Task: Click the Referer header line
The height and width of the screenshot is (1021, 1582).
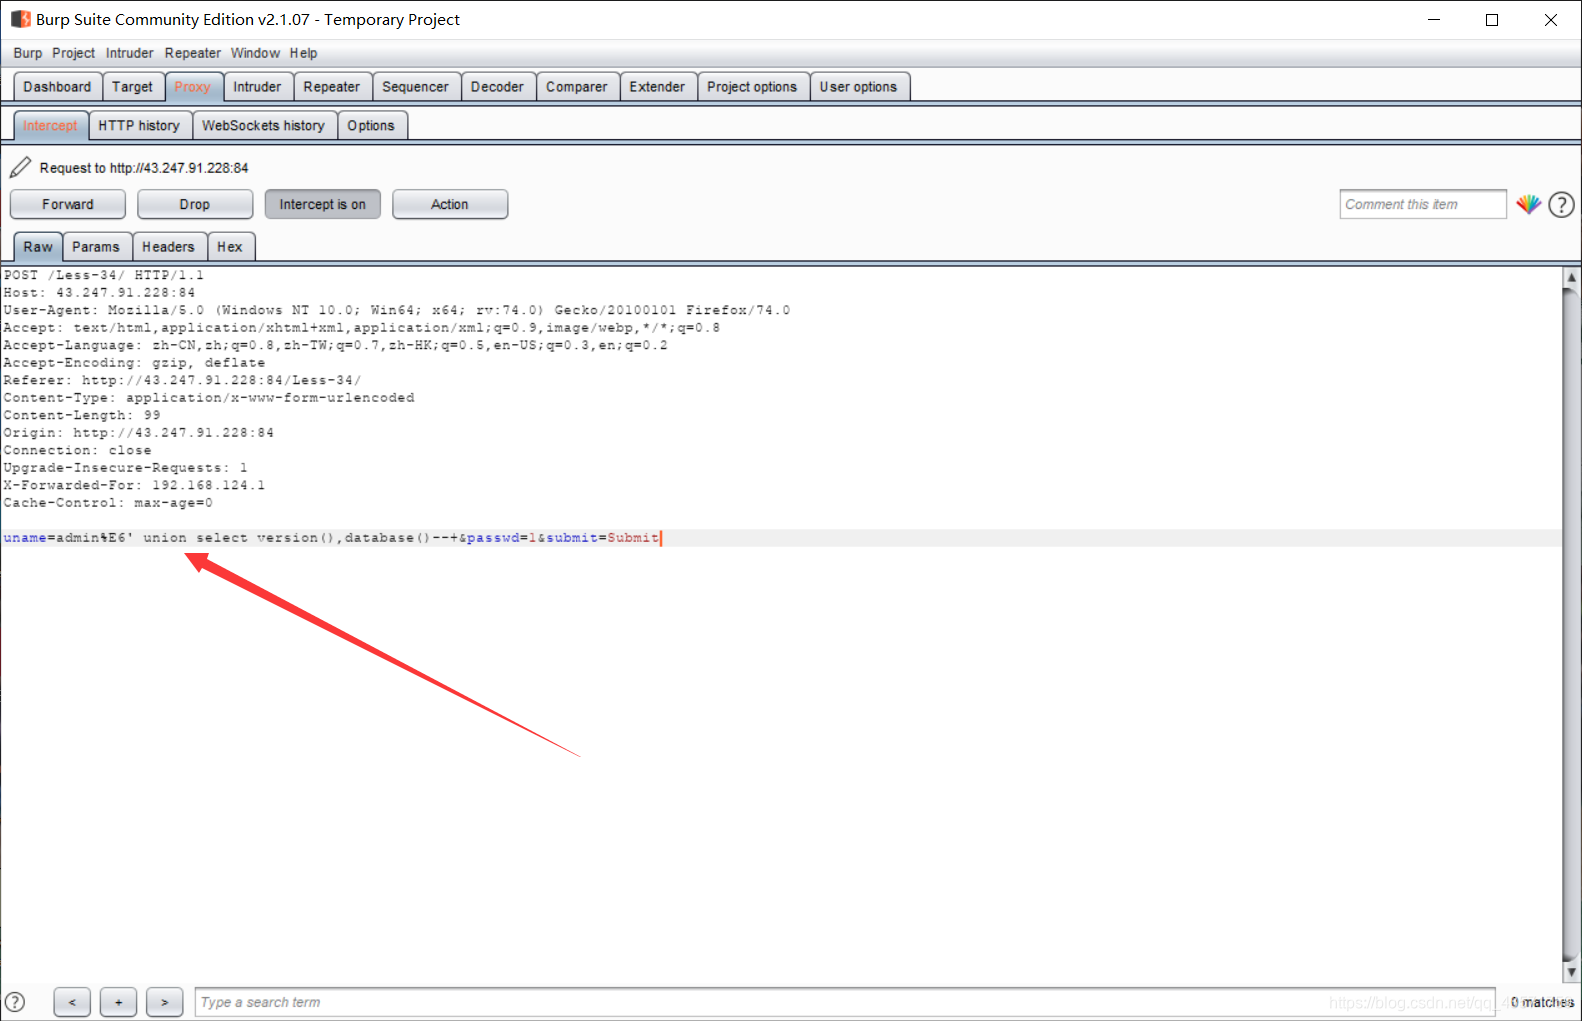Action: coord(182,380)
